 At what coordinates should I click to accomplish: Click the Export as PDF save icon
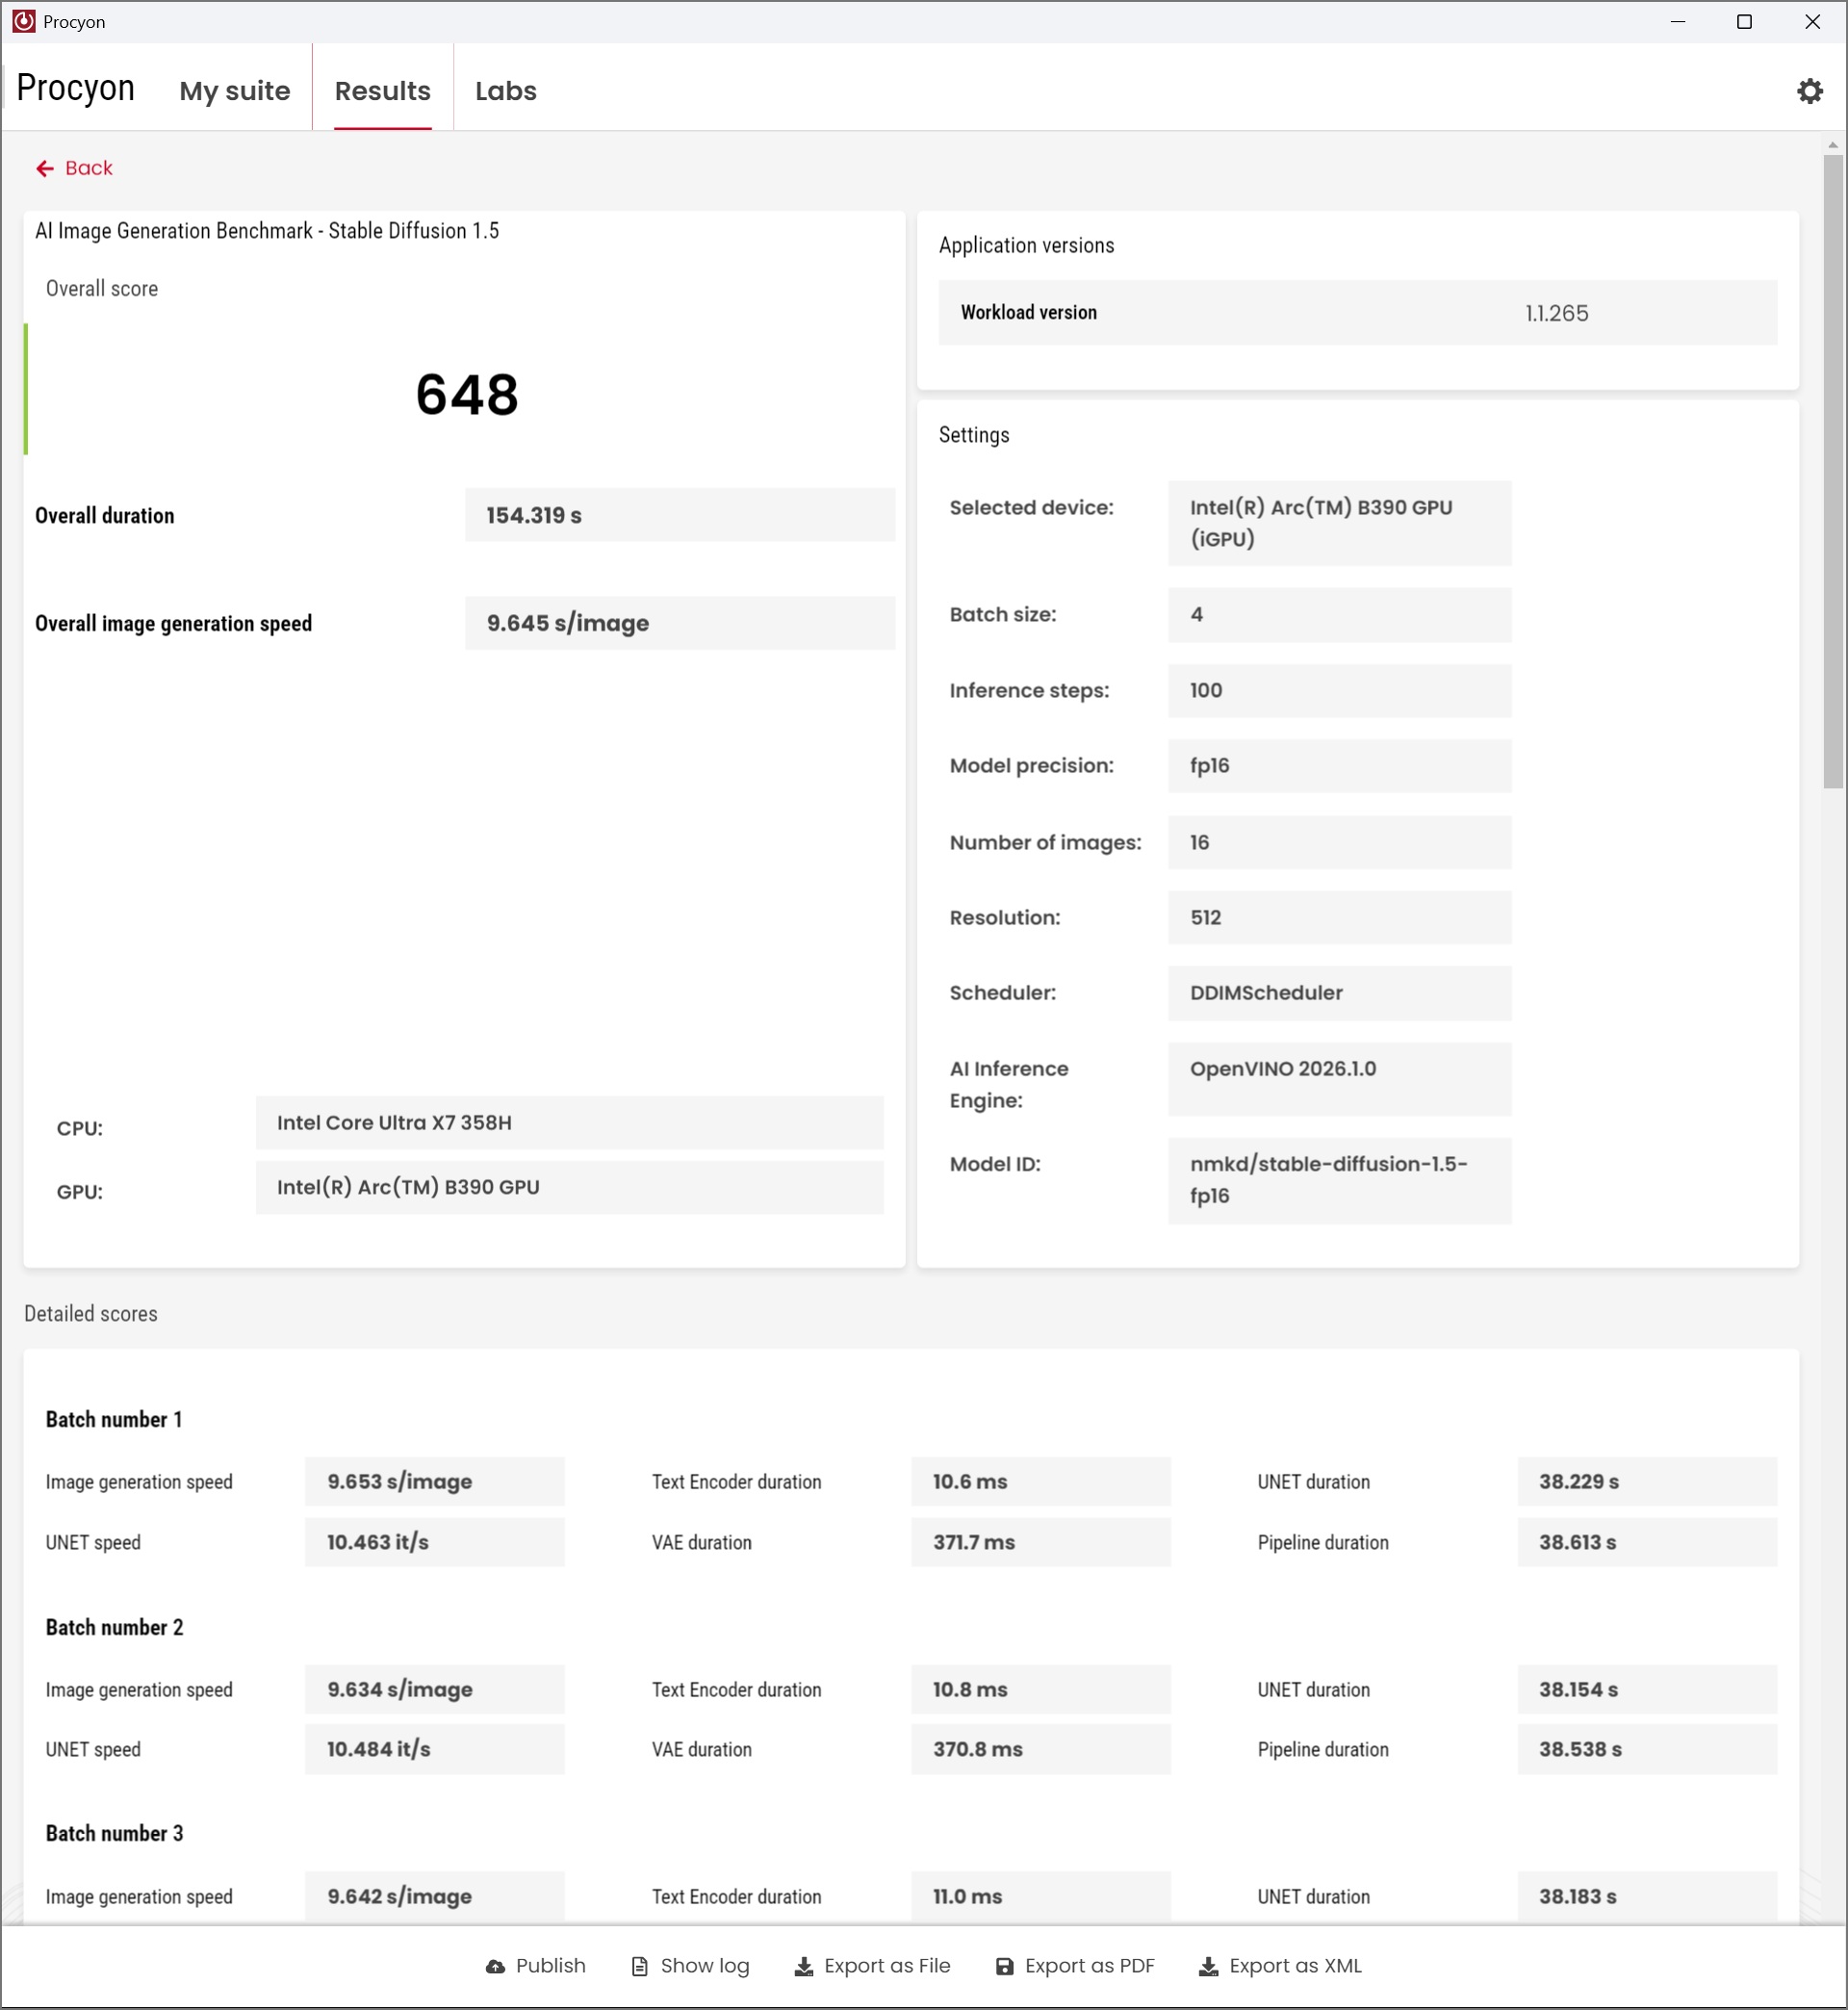pyautogui.click(x=1005, y=1966)
